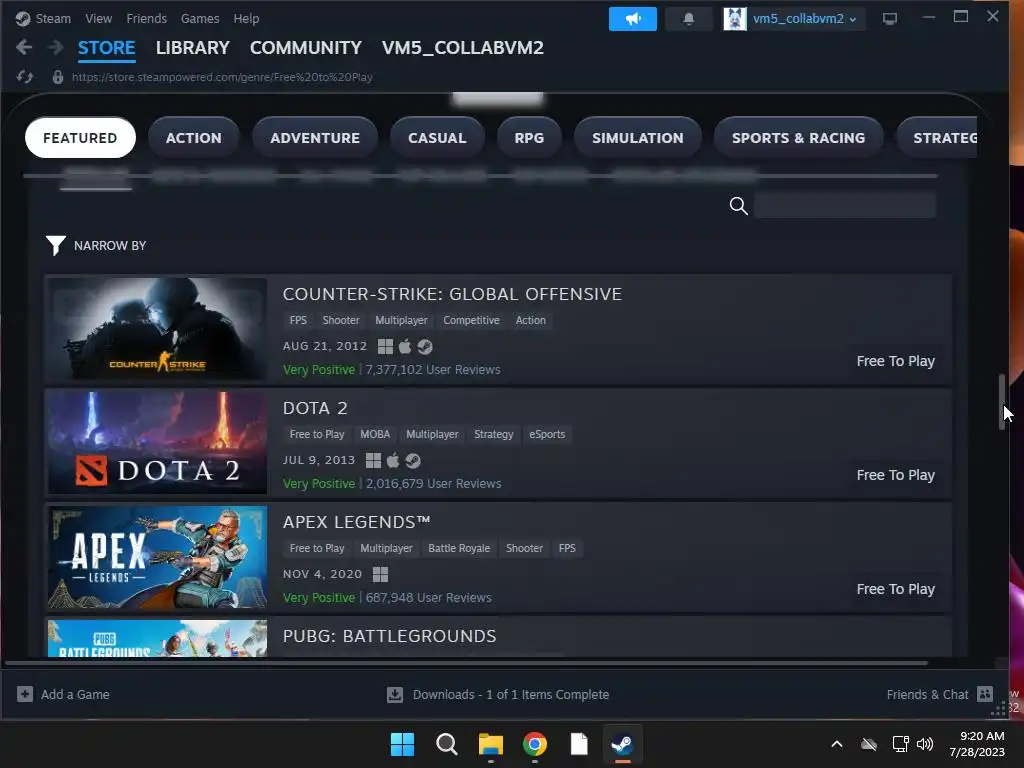
Task: Click the FPS tag on Counter-Strike
Action: pyautogui.click(x=298, y=320)
